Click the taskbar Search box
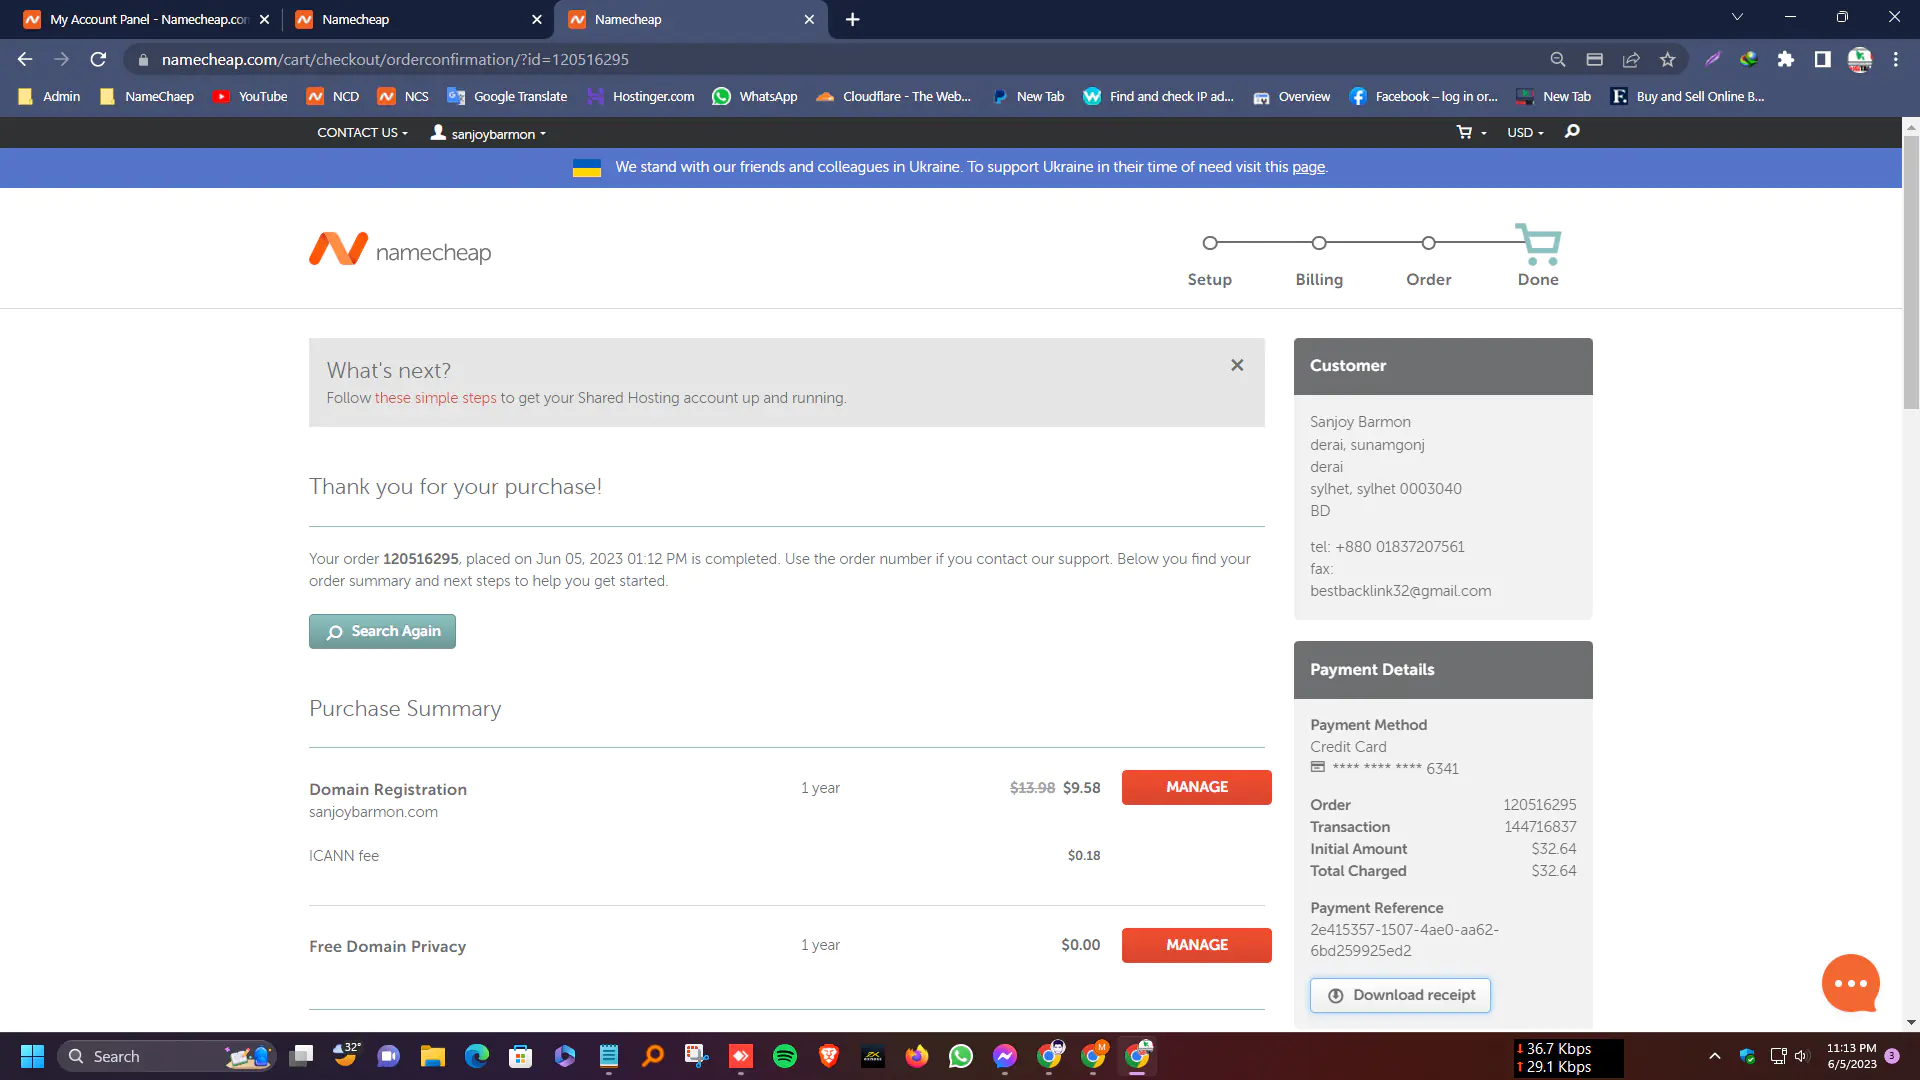 [166, 1056]
